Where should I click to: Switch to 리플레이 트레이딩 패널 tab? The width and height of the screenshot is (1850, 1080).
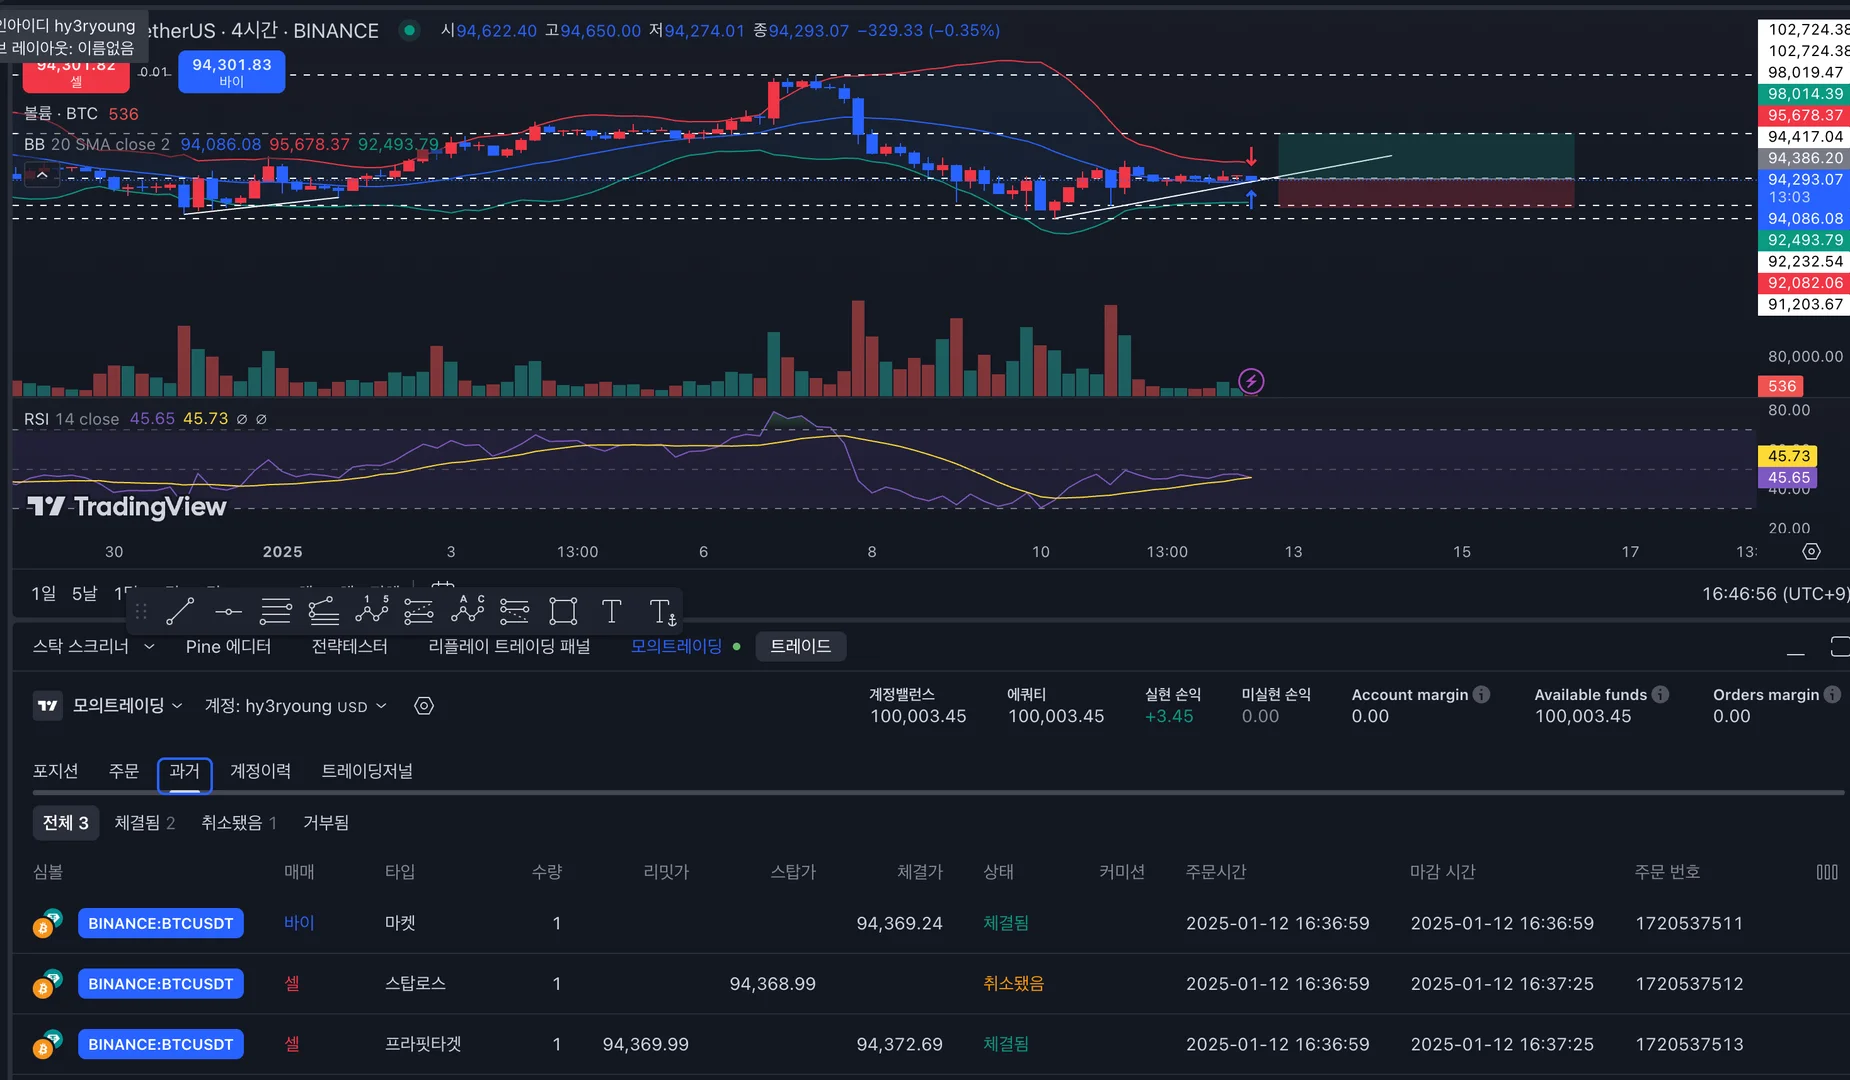(x=509, y=647)
